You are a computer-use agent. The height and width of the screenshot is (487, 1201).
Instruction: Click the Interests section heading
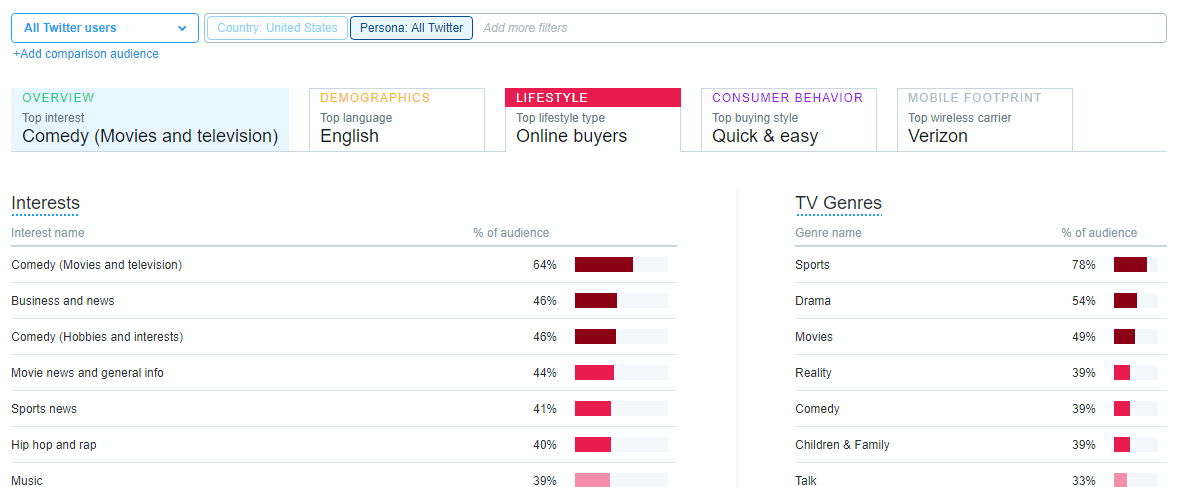[45, 203]
